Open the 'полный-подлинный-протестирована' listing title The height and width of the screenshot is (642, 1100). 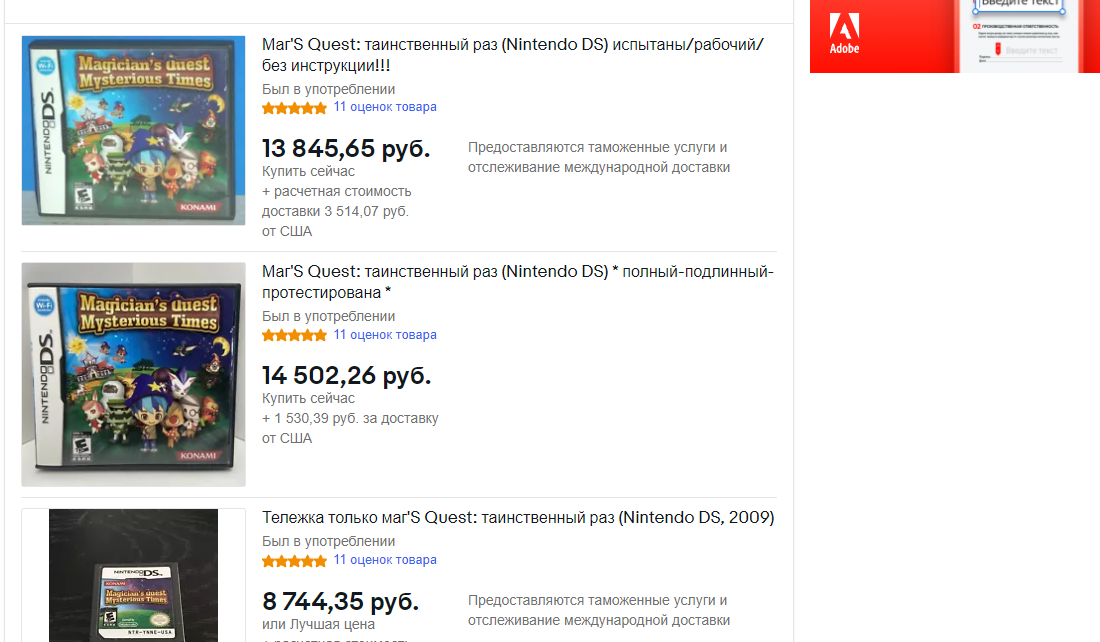[x=517, y=282]
